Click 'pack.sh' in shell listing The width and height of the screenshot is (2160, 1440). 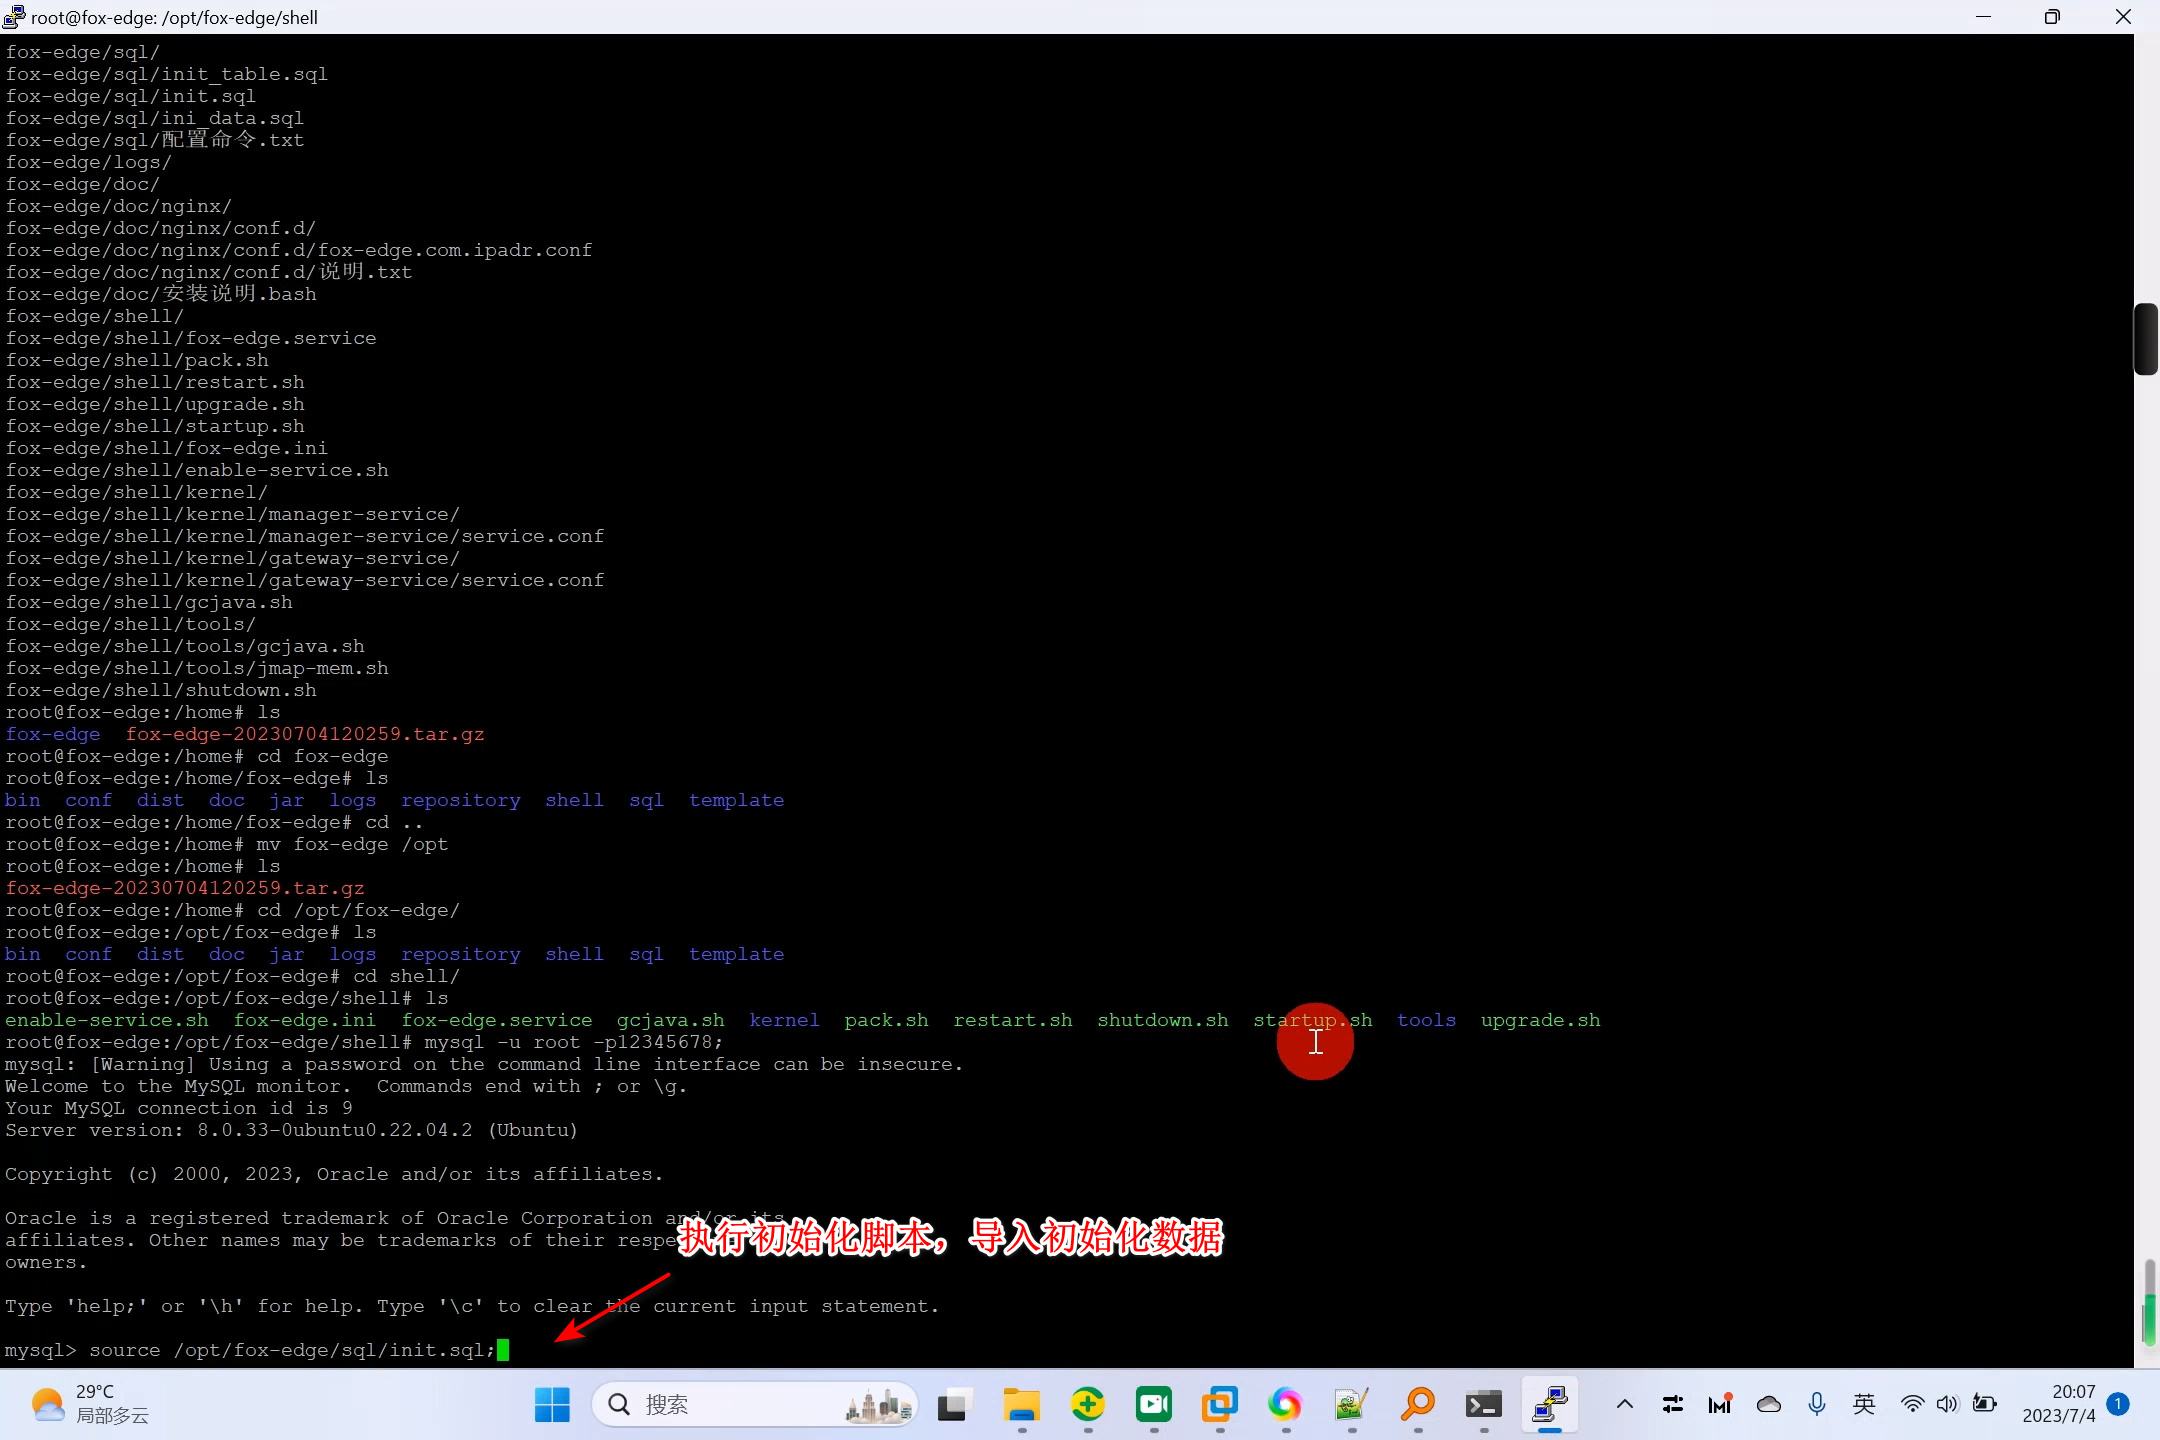tap(886, 1020)
